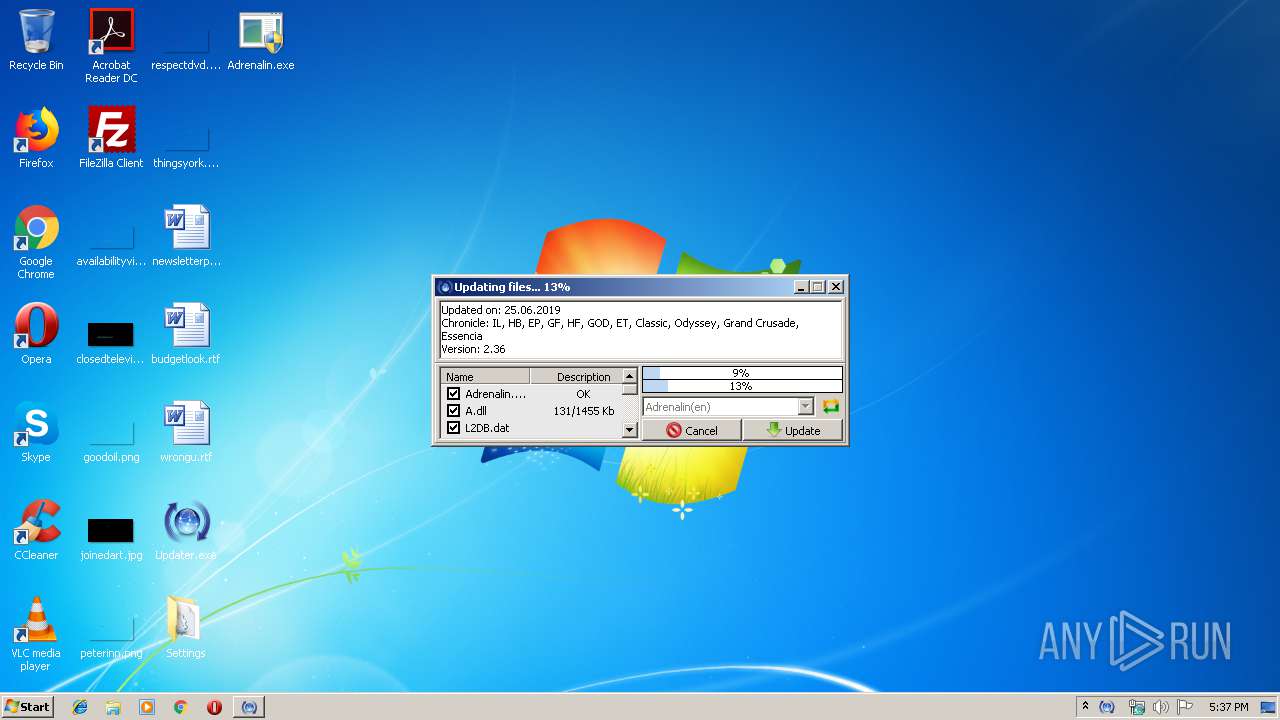Minimize the Updating files window
Viewport: 1280px width, 720px height.
click(x=801, y=287)
